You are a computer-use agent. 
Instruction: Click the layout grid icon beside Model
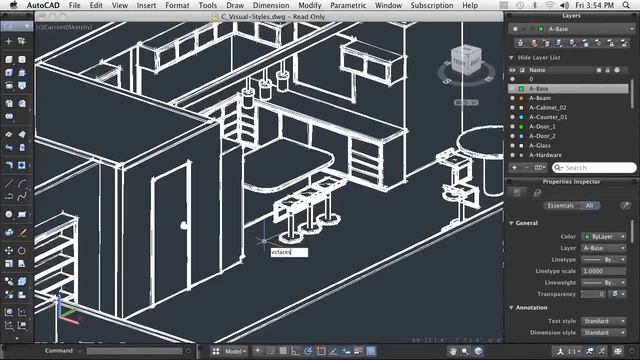tap(216, 351)
